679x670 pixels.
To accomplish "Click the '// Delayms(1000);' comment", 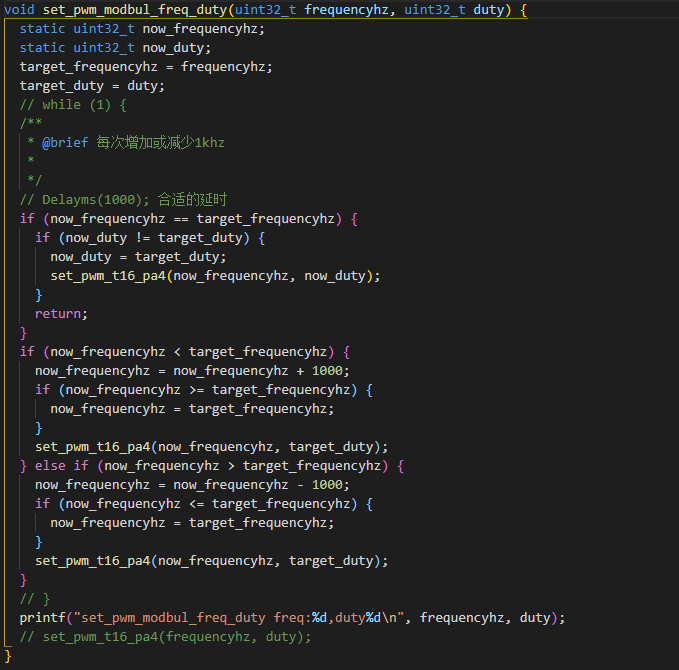I will click(x=123, y=200).
